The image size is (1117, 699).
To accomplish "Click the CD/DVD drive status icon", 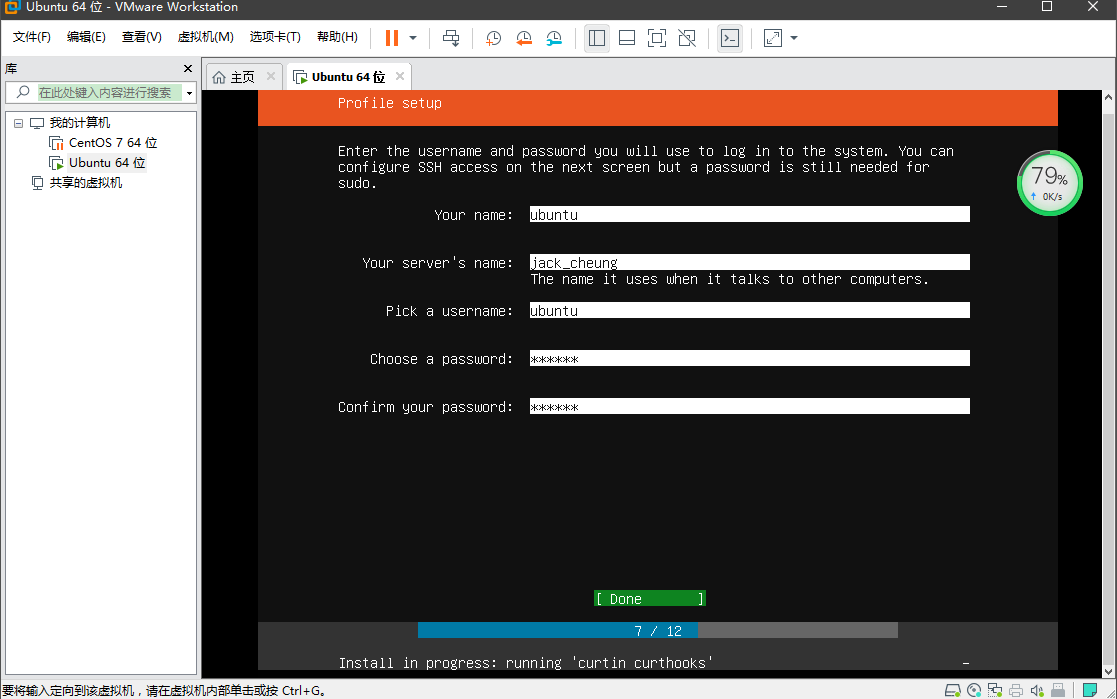I will click(974, 690).
